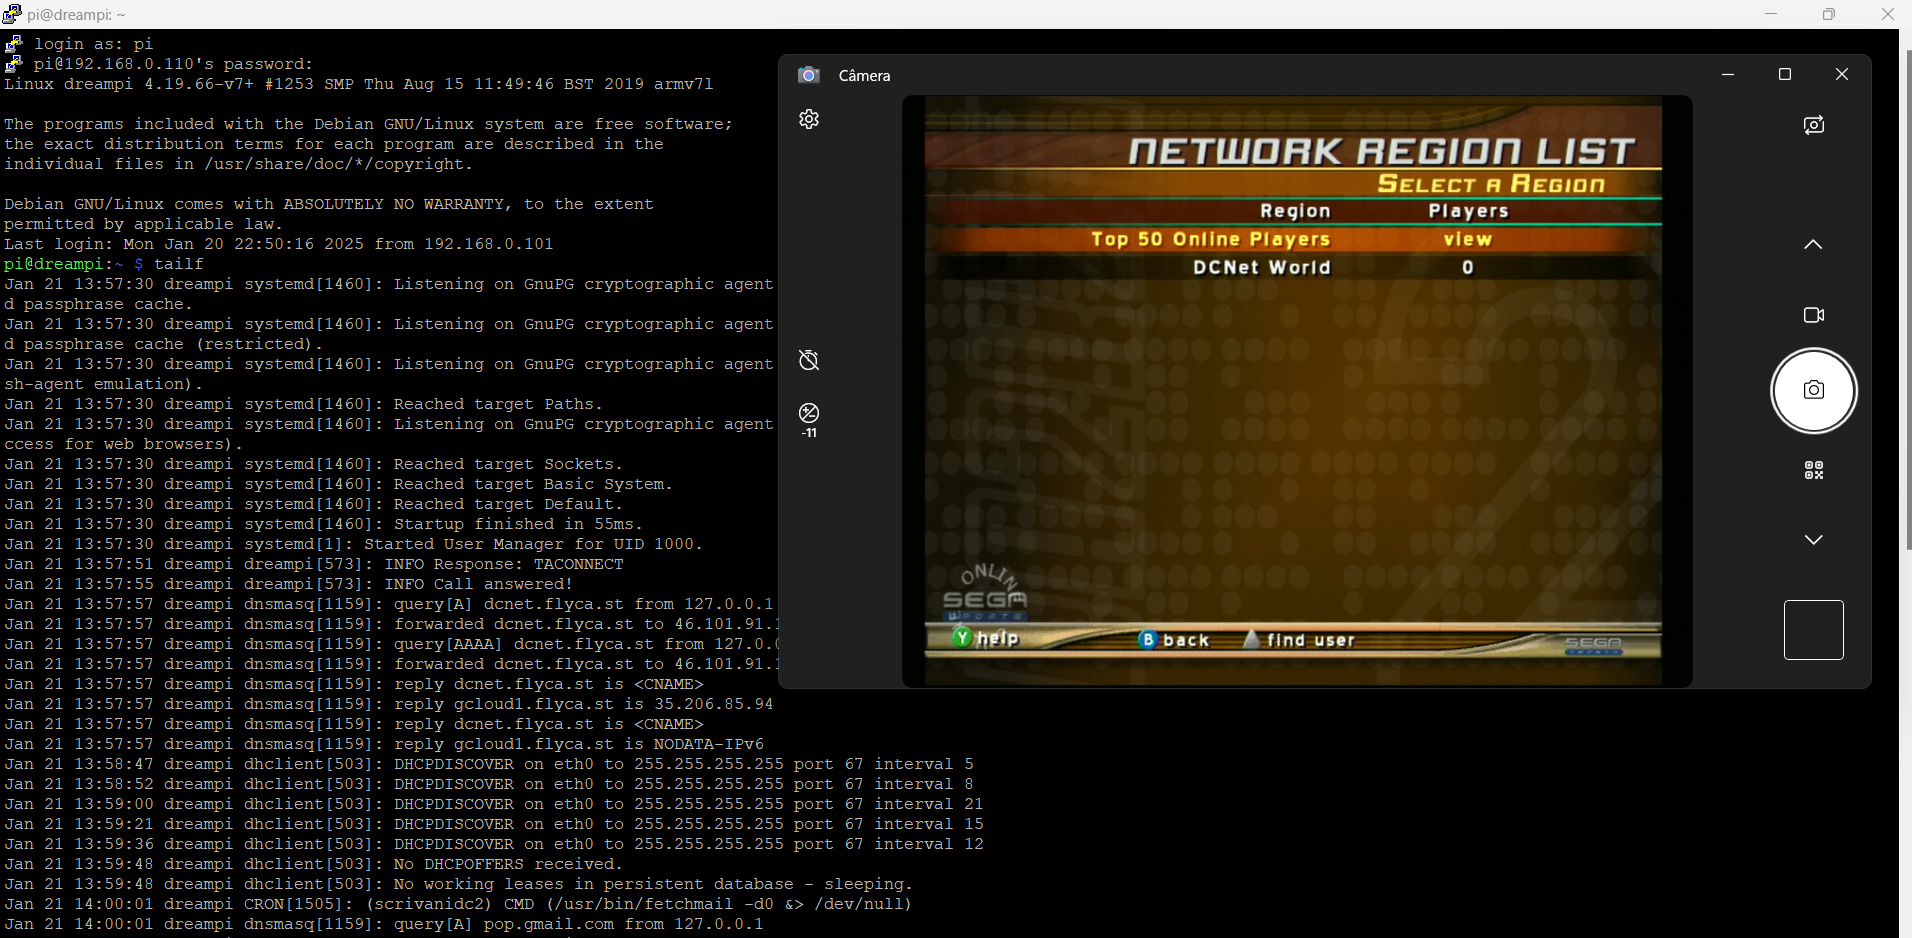Click 'reply gcloud1.flyca.st is 35.206.85.94' line
Viewport: 1912px width, 938px height.
[x=389, y=704]
